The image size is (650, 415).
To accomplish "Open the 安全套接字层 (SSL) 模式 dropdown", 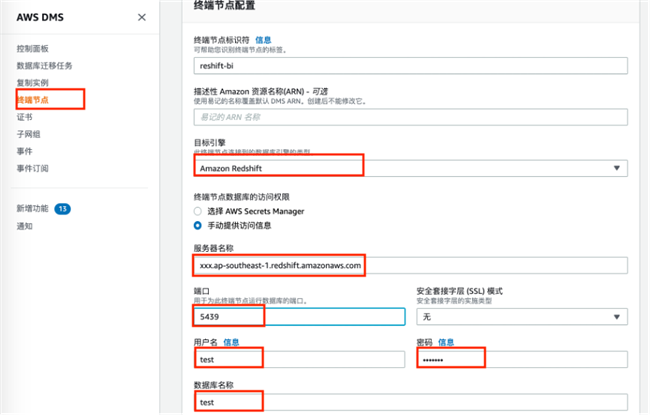I will (522, 317).
